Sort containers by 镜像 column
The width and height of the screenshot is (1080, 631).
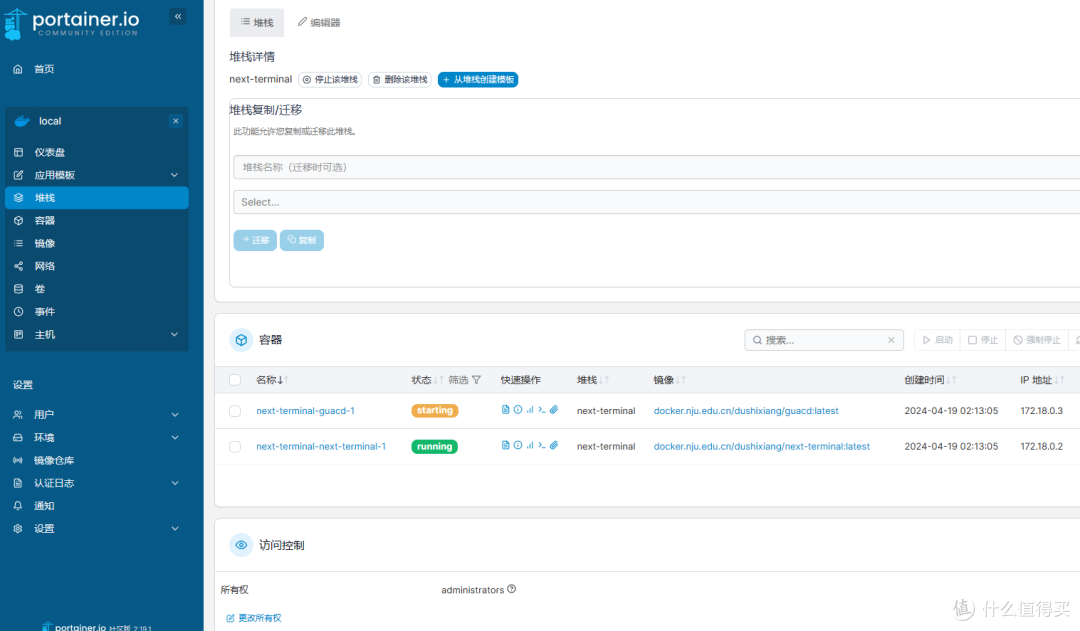pyautogui.click(x=669, y=380)
